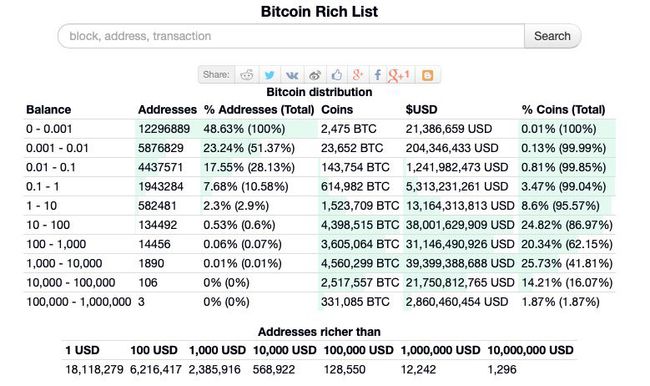Image resolution: width=650 pixels, height=386 pixels.
Task: Click the Google +1 icon
Action: click(399, 75)
